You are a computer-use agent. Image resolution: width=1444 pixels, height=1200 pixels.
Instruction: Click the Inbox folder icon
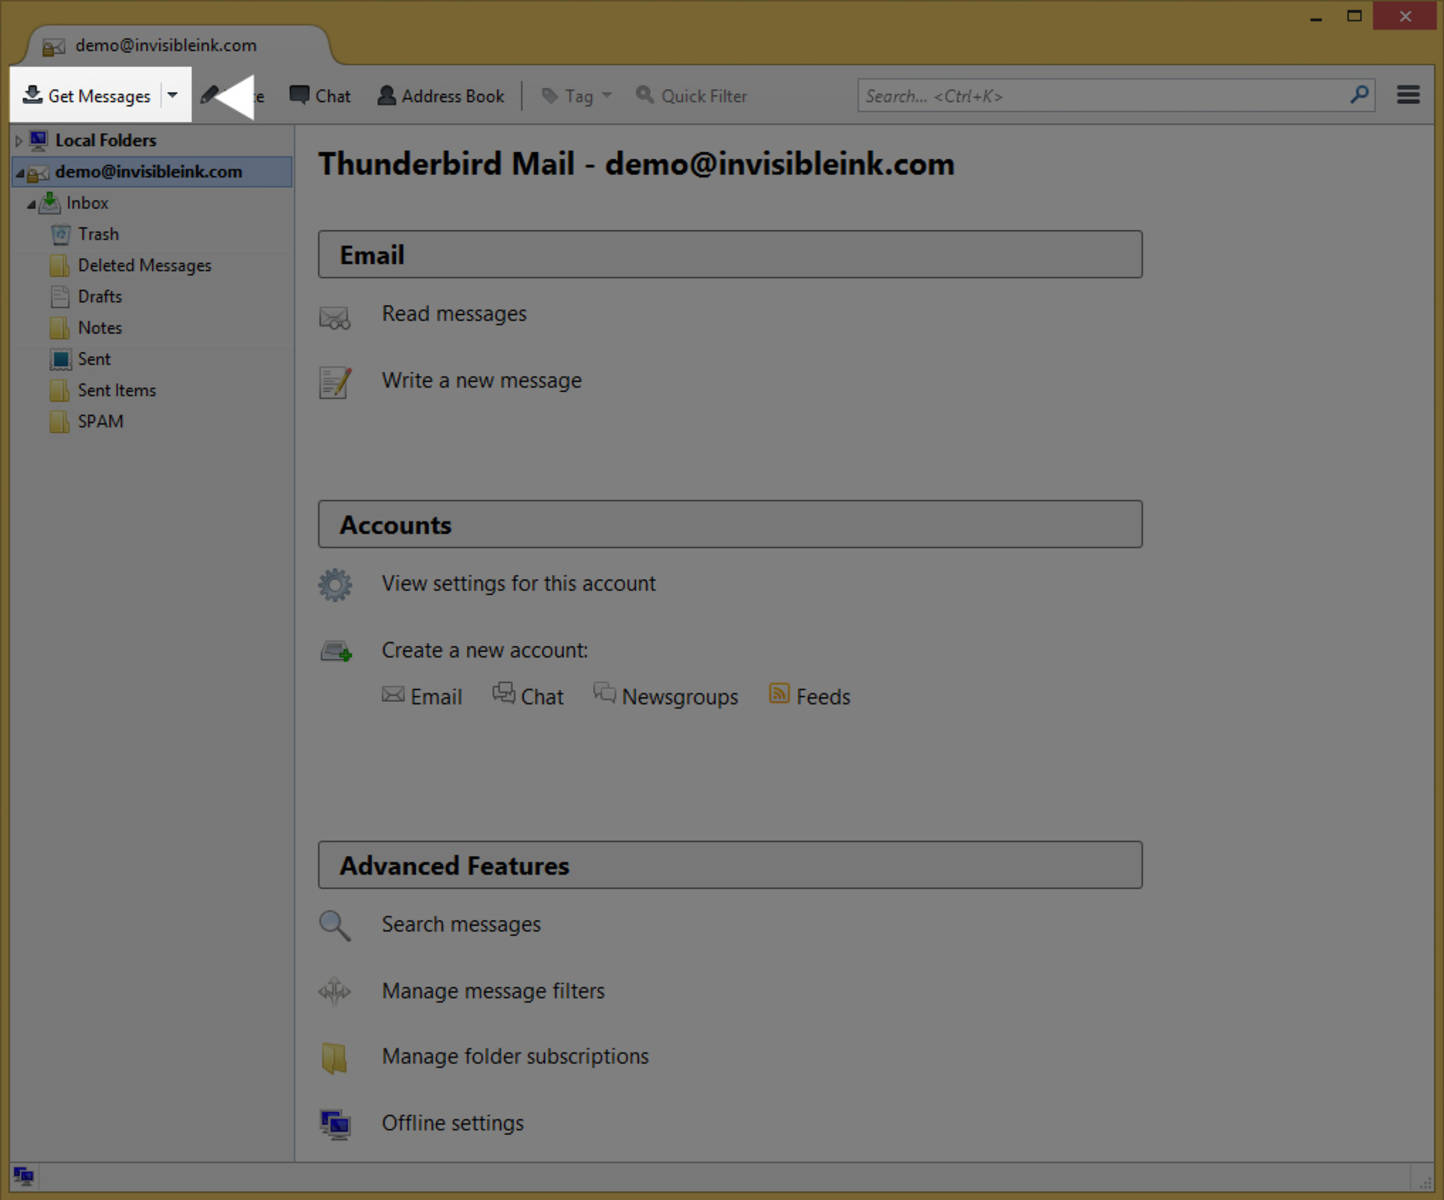click(49, 203)
